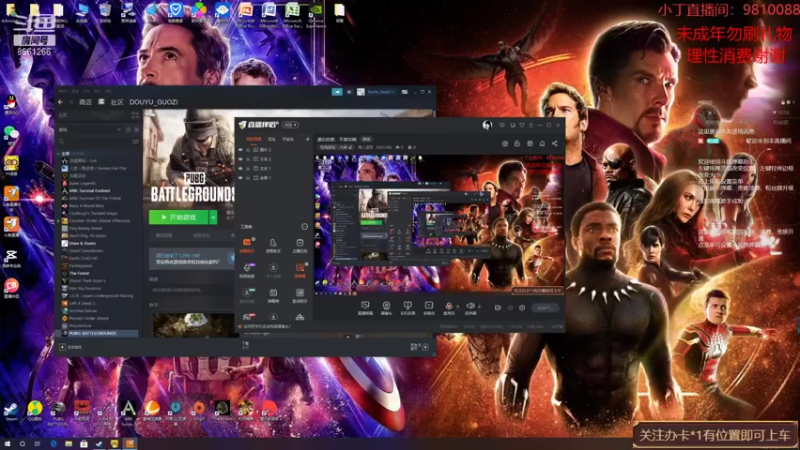Open the Steam Store (商店) tab
Screen dimensions: 800x450
coord(85,102)
